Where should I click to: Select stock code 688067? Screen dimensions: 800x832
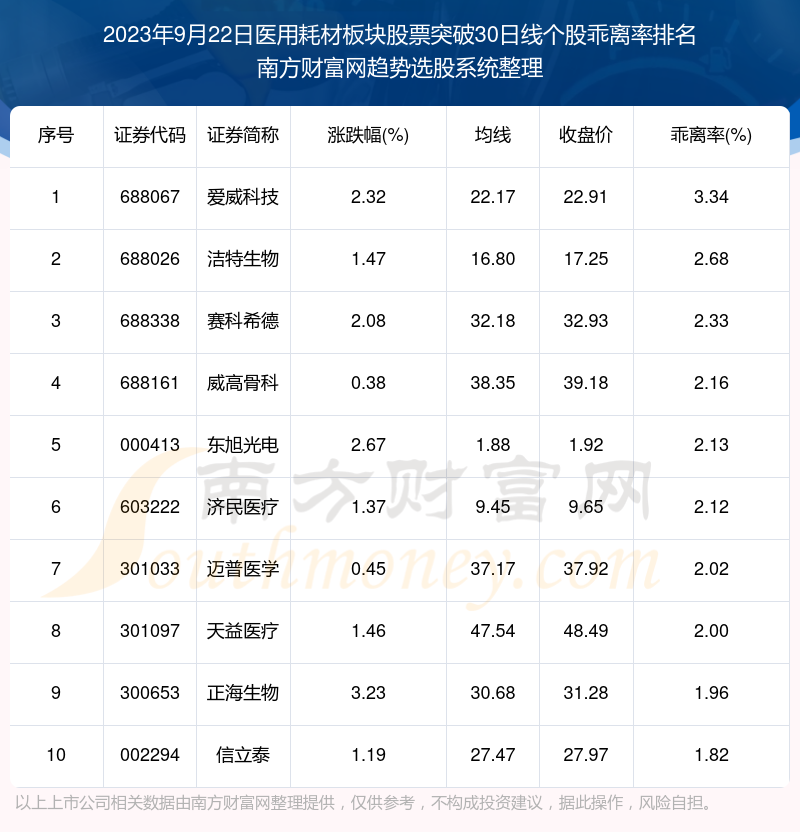150,197
